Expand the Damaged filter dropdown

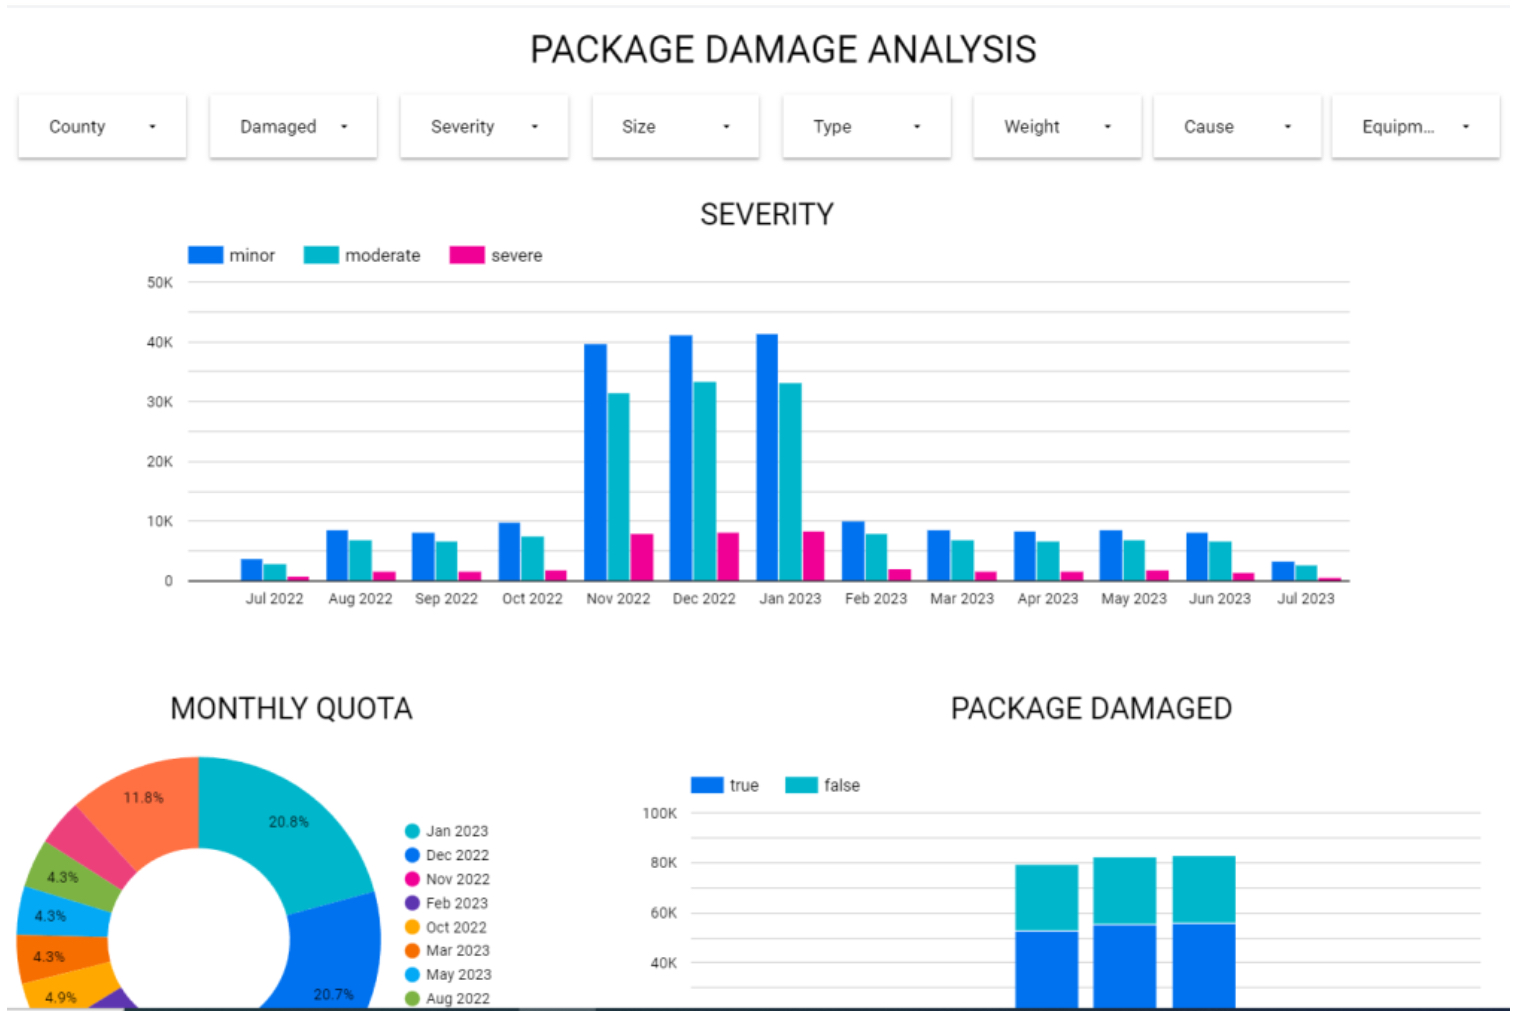pyautogui.click(x=293, y=127)
